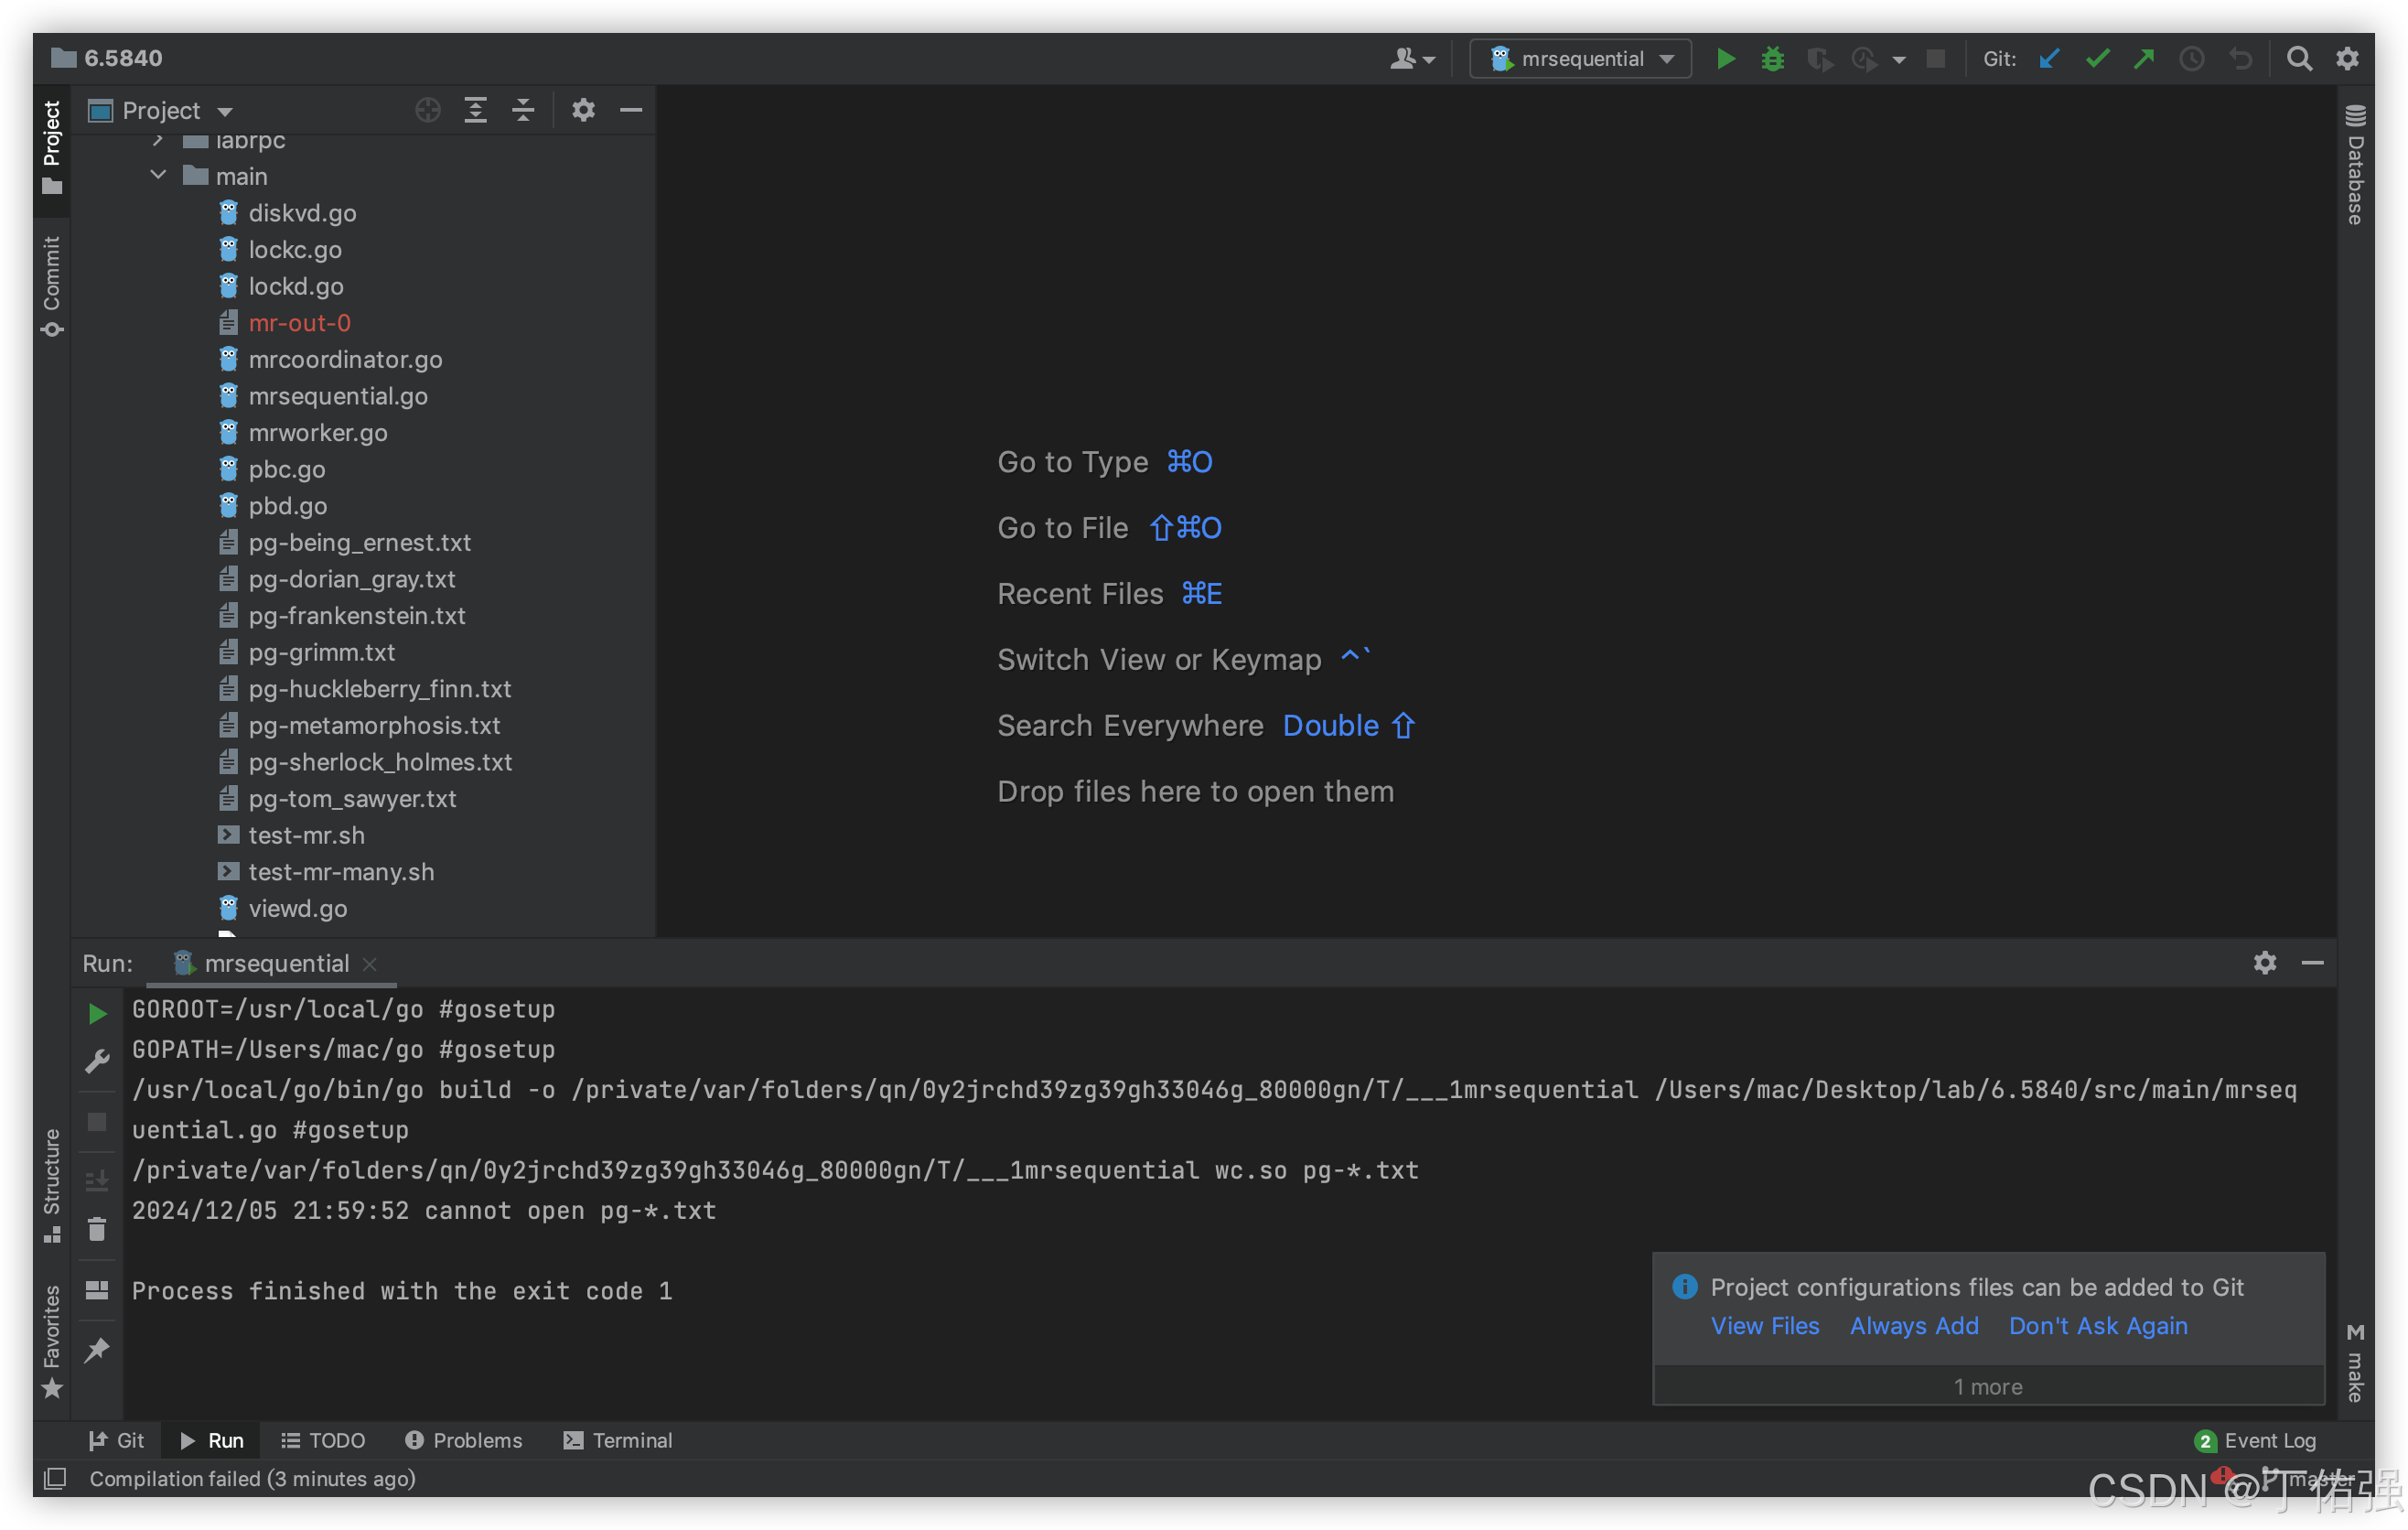Select viewd.go file in tree
Screen dimensions: 2408x1530
[297, 908]
